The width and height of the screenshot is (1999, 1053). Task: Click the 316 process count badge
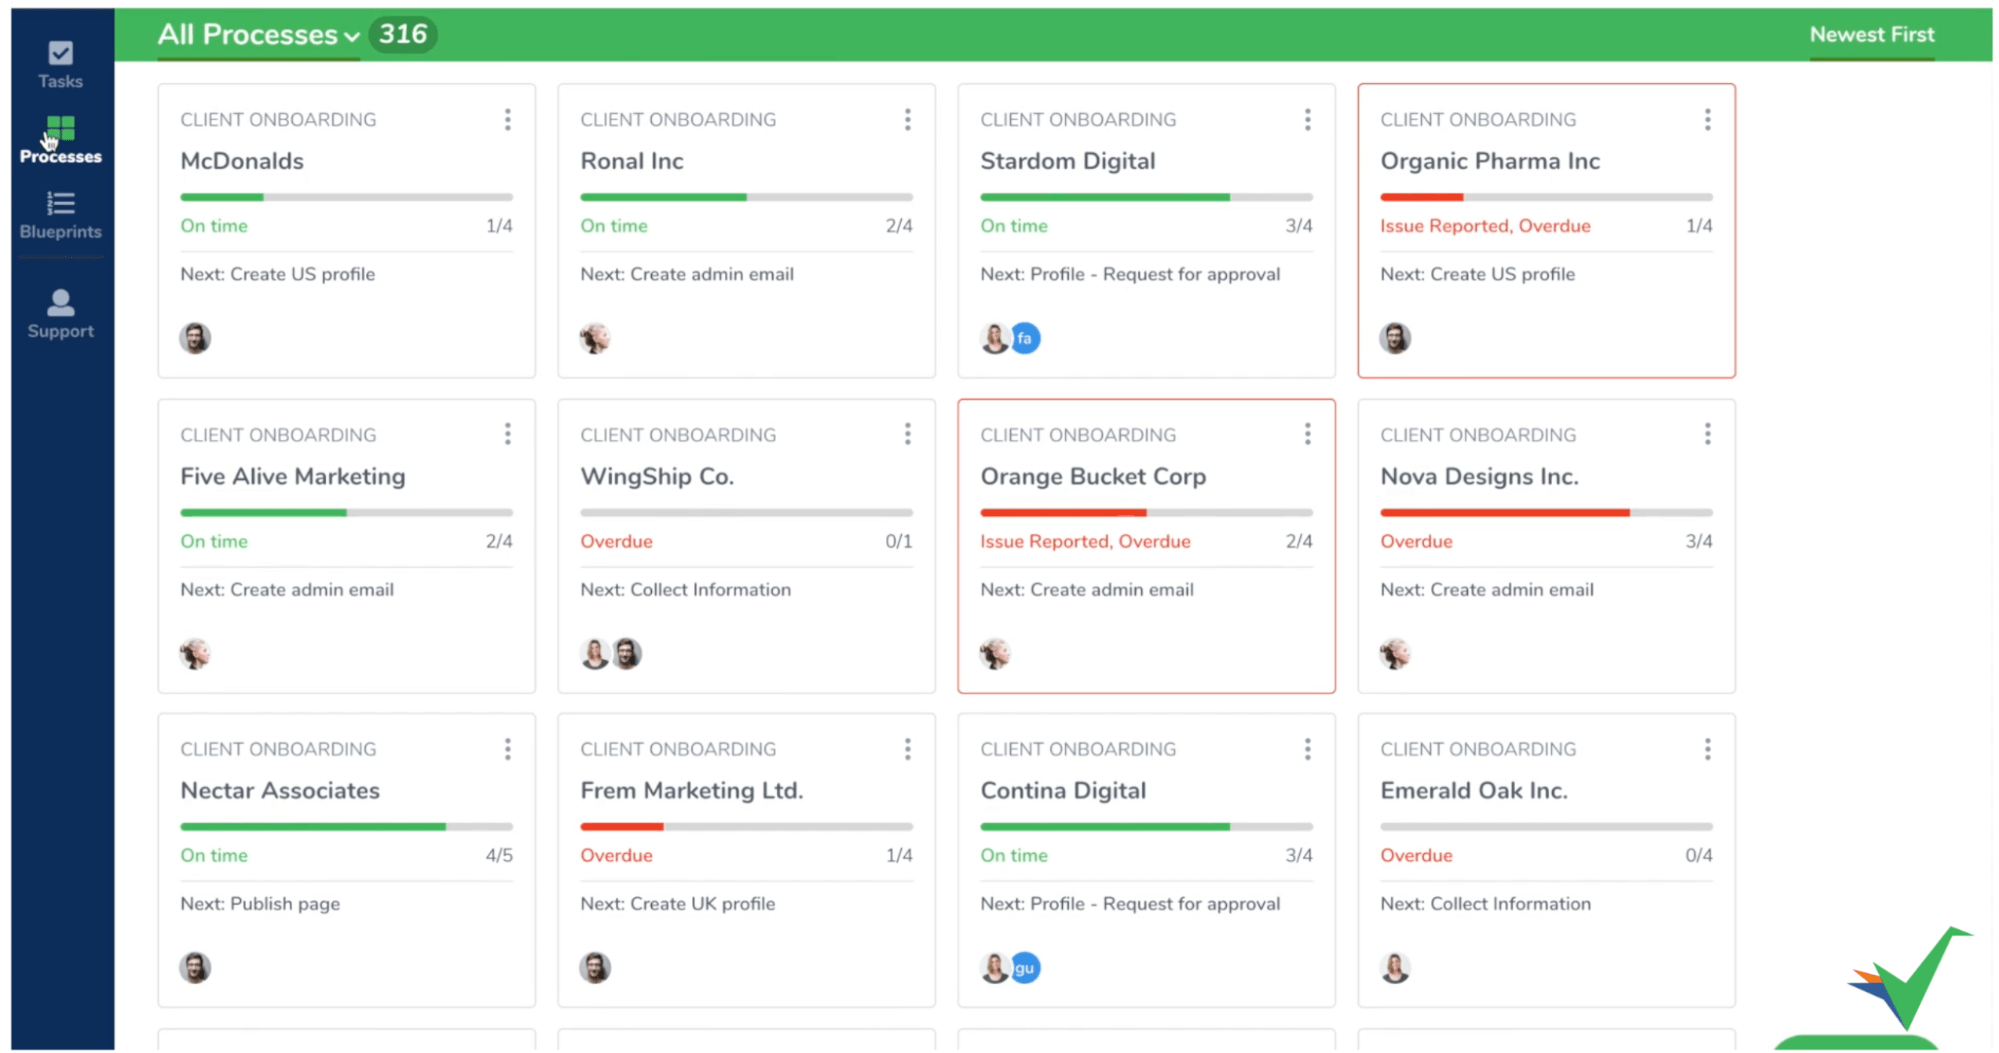403,34
